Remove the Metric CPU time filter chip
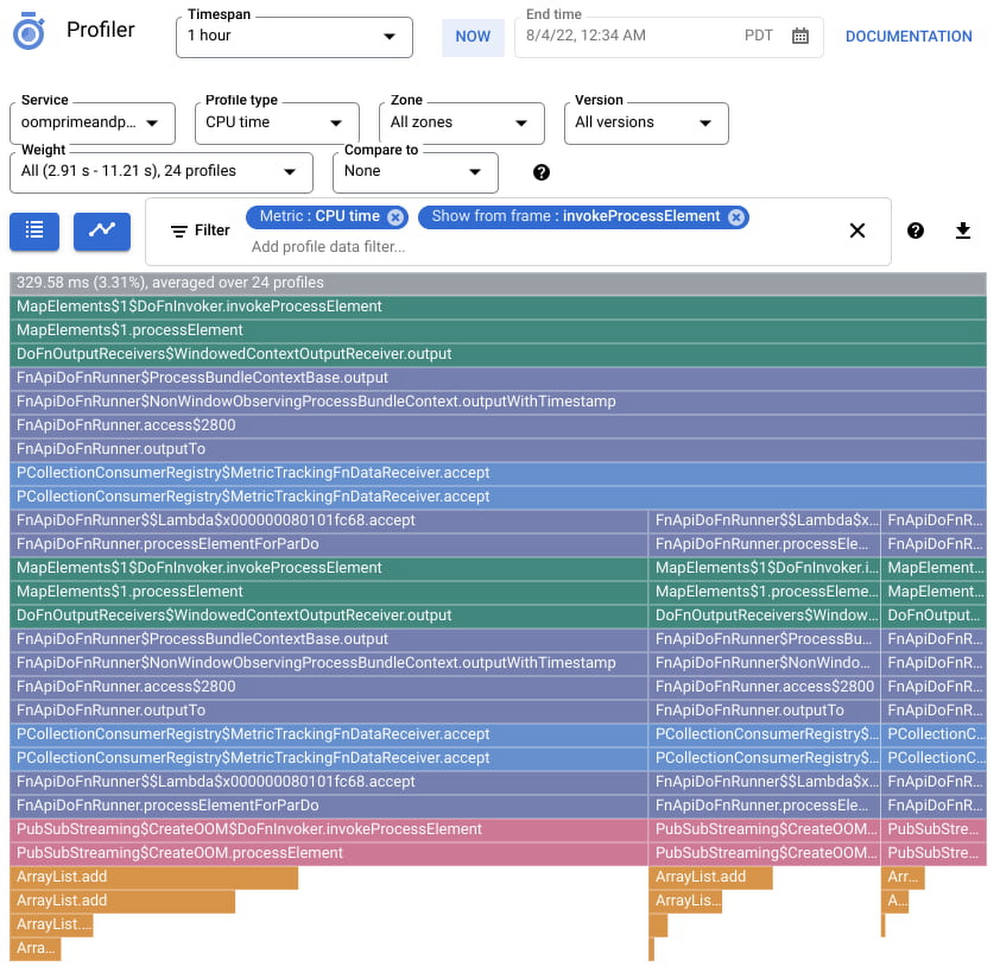This screenshot has width=1000, height=966. (x=396, y=217)
